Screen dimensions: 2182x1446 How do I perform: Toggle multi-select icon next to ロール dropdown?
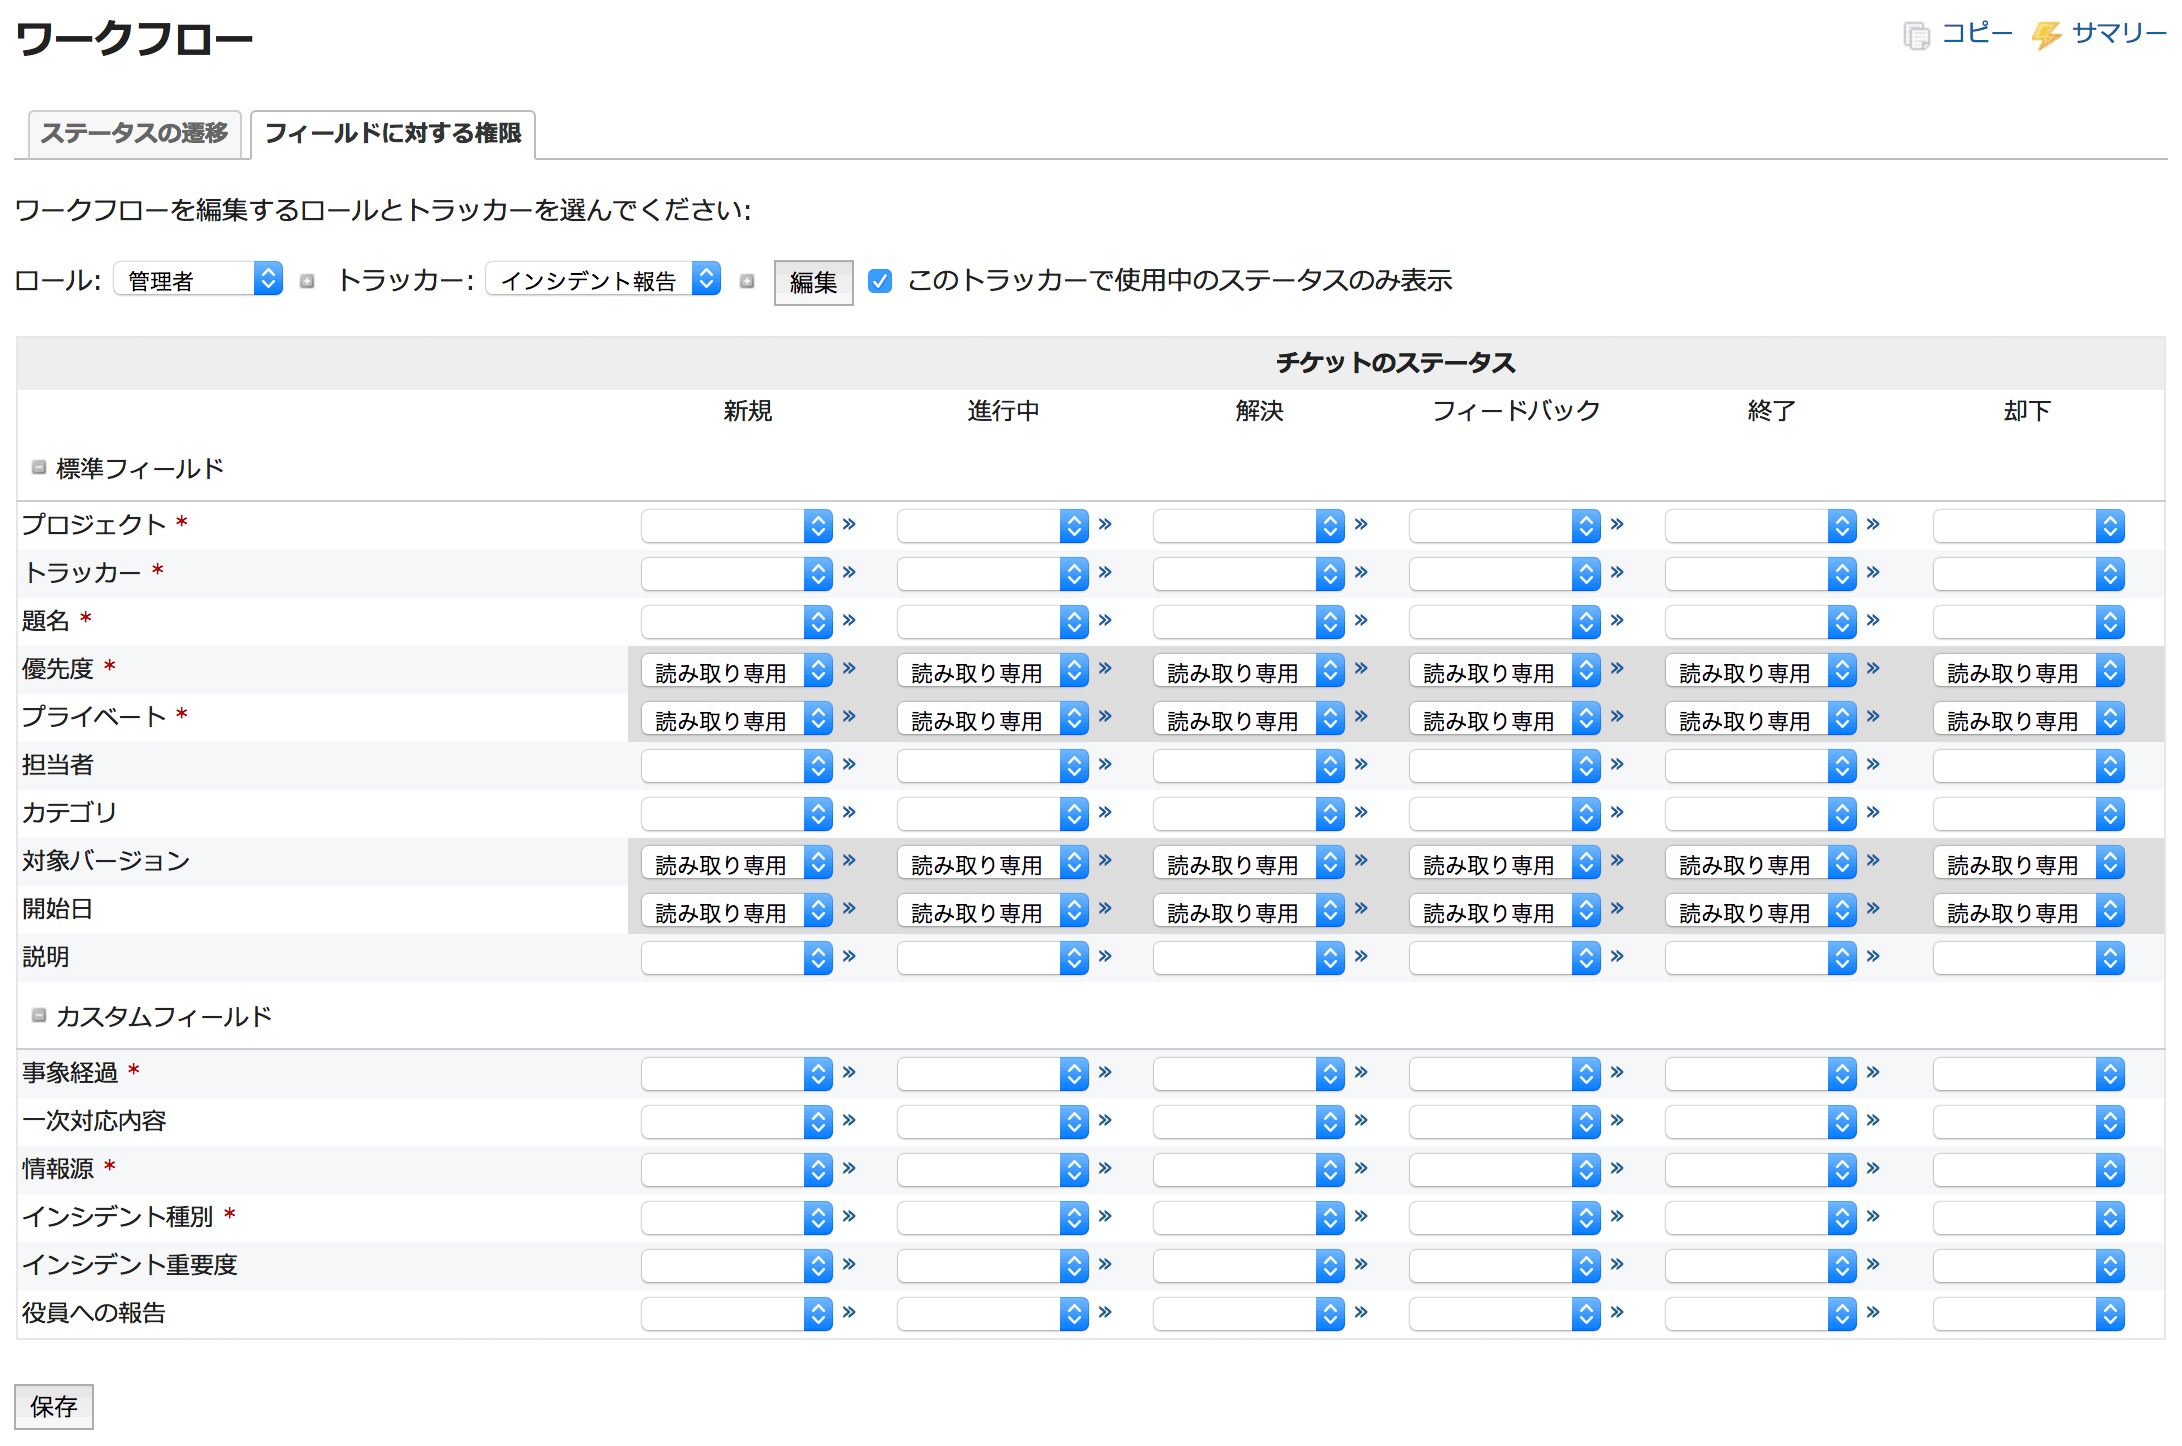click(308, 281)
